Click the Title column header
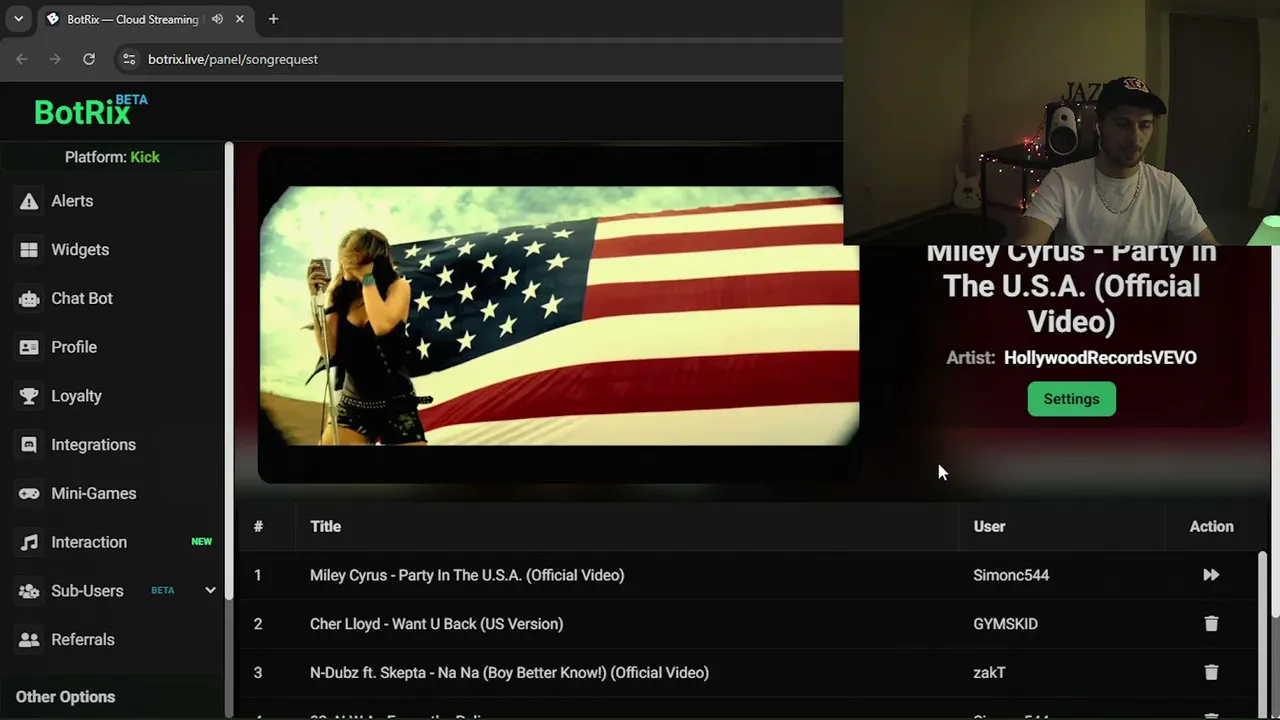Image resolution: width=1280 pixels, height=720 pixels. pos(325,526)
